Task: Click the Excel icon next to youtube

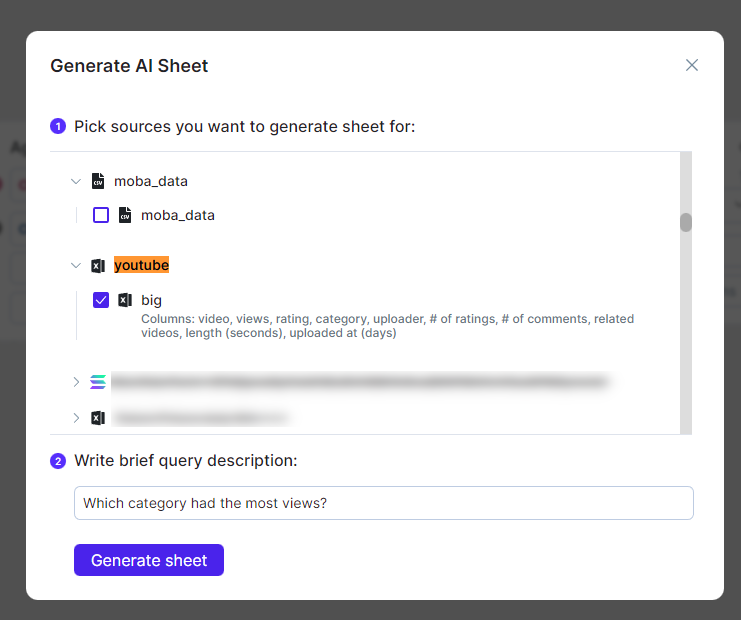Action: 98,265
